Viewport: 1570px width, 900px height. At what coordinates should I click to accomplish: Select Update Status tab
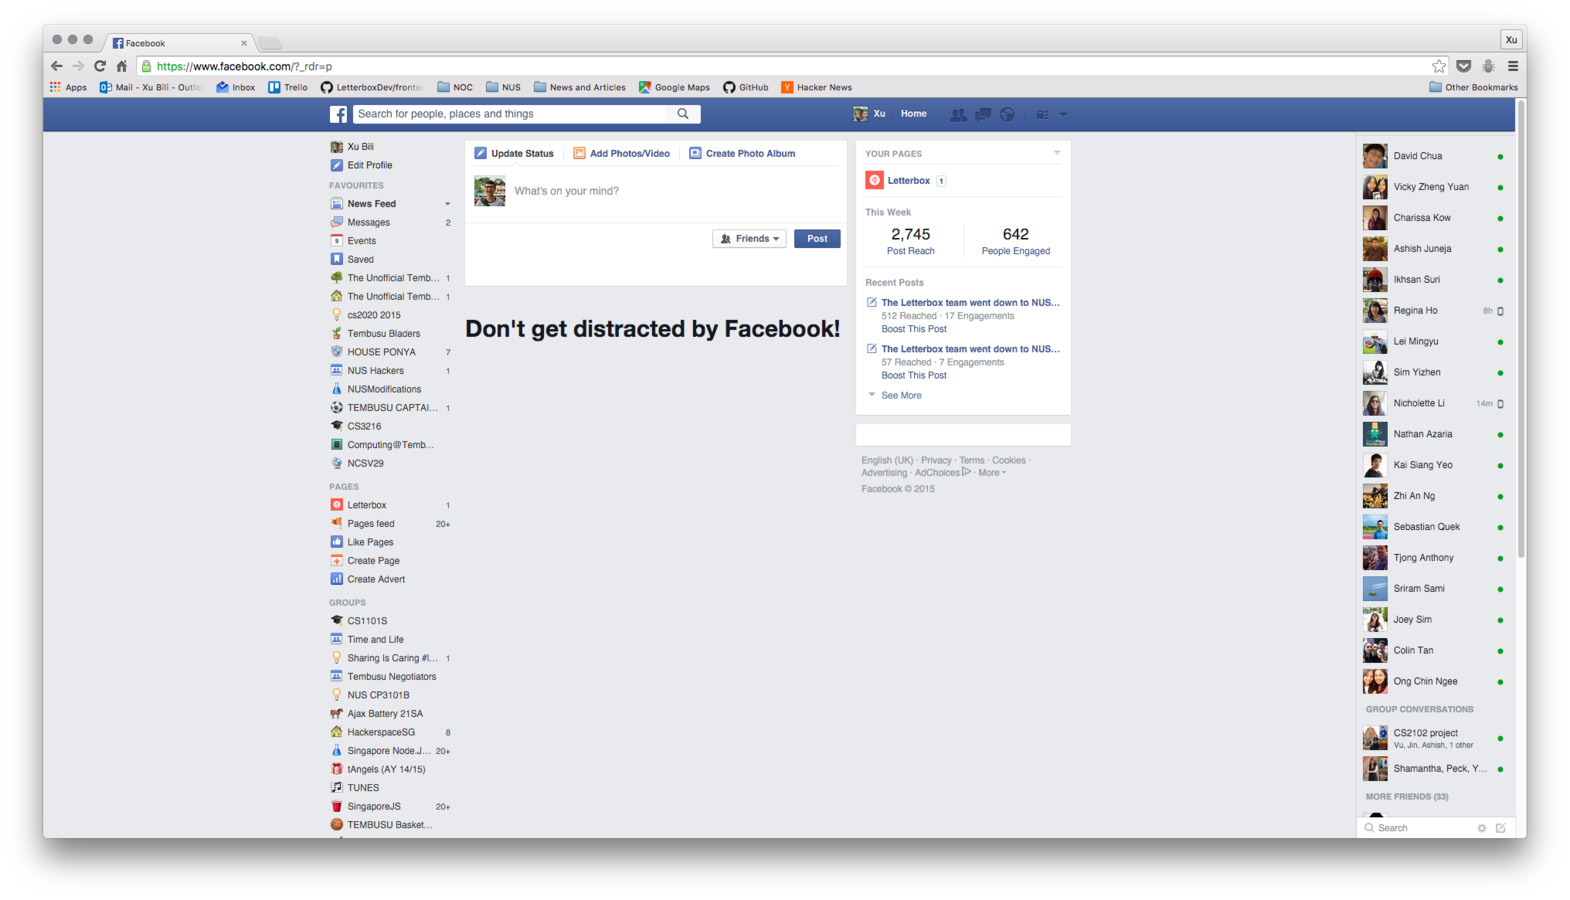click(514, 154)
